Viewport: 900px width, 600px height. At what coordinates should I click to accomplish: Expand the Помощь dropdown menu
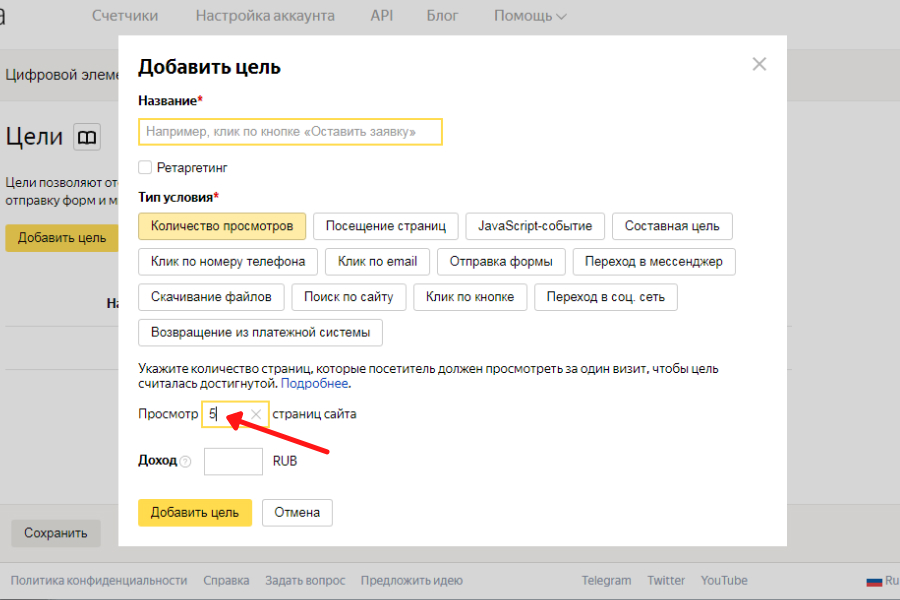click(x=530, y=16)
